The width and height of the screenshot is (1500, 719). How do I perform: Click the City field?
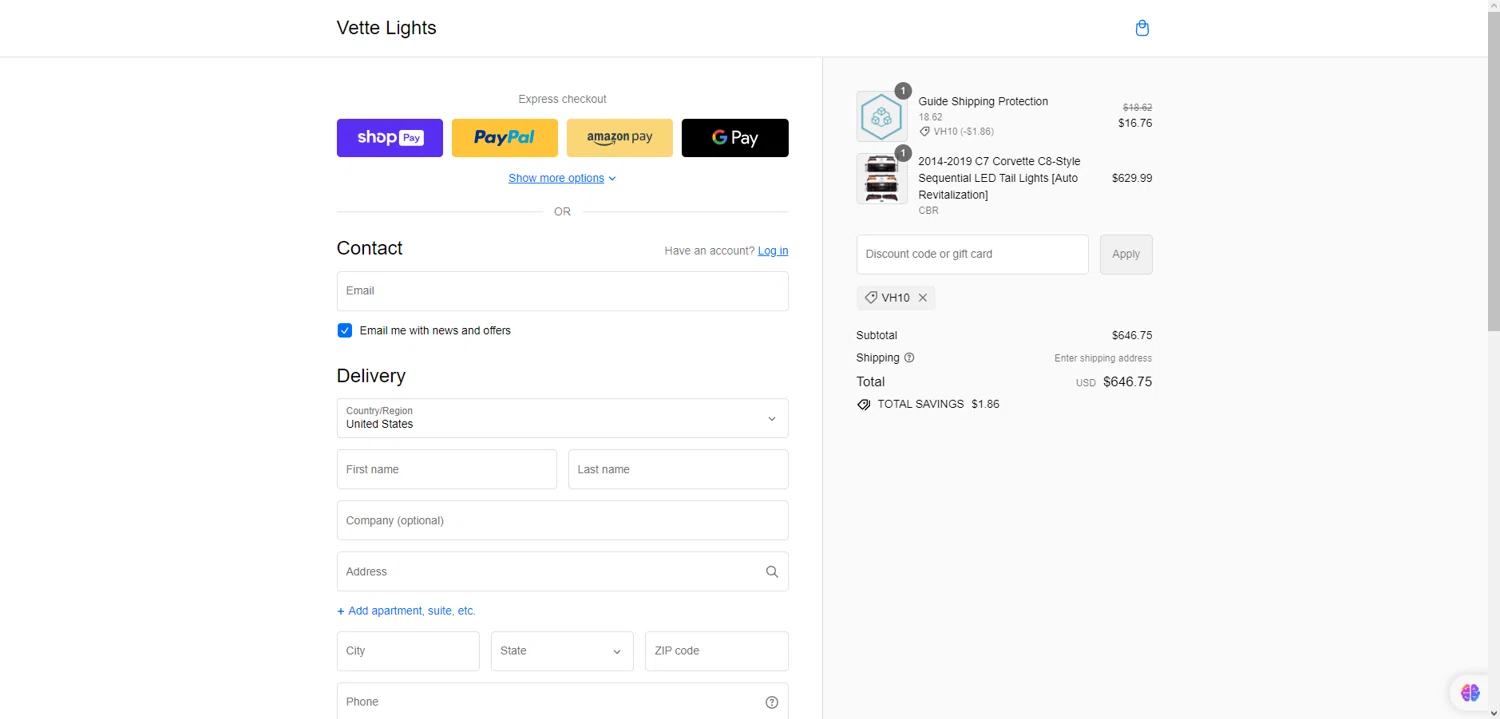(408, 651)
